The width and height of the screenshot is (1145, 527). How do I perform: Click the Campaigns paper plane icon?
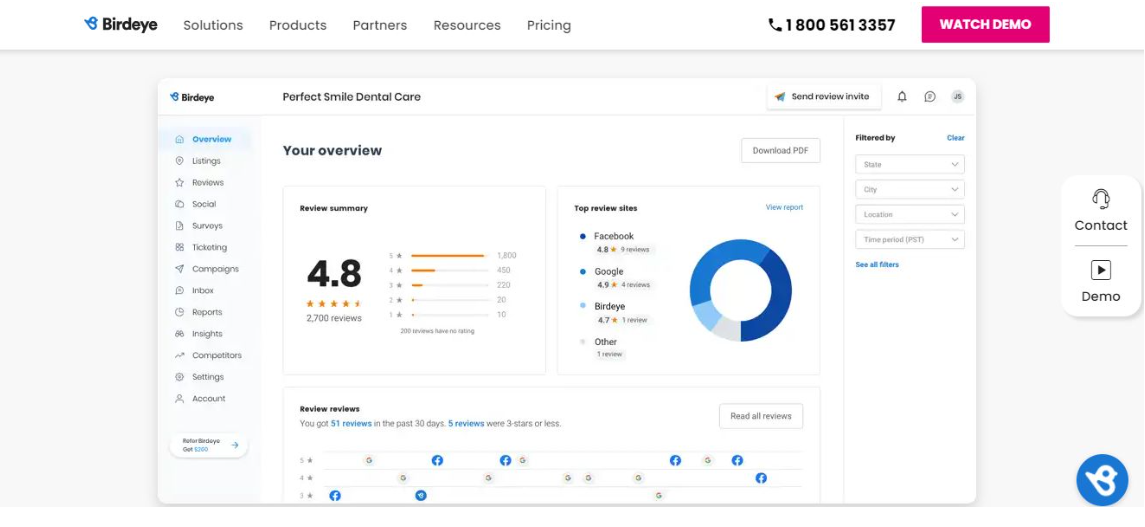(x=180, y=269)
